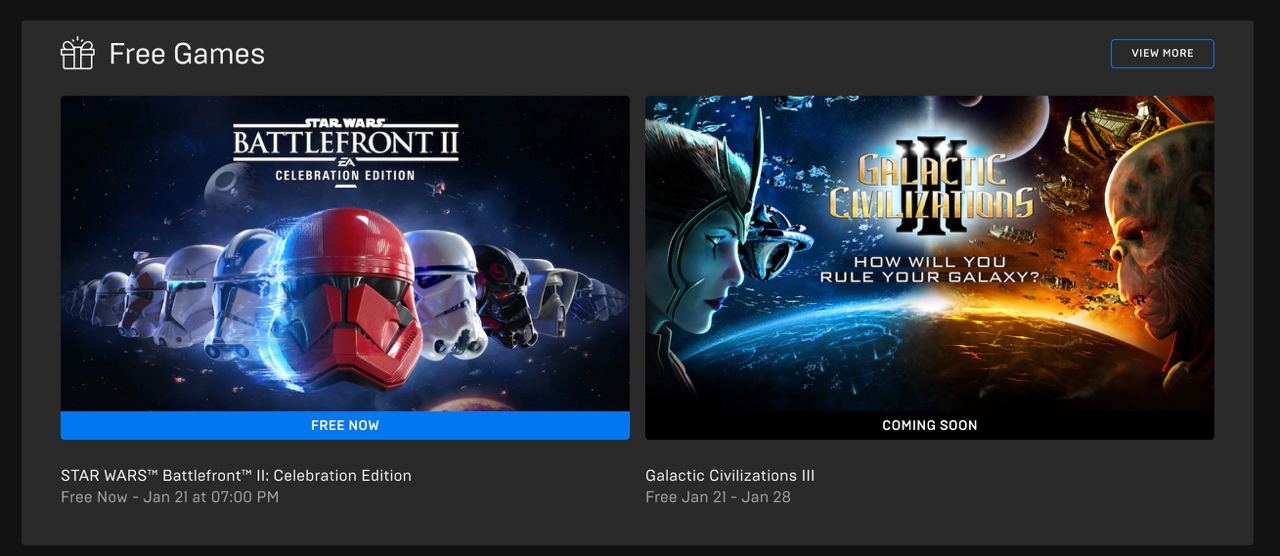Click the blue FREE NOW banner
This screenshot has height=556, width=1280.
[345, 425]
